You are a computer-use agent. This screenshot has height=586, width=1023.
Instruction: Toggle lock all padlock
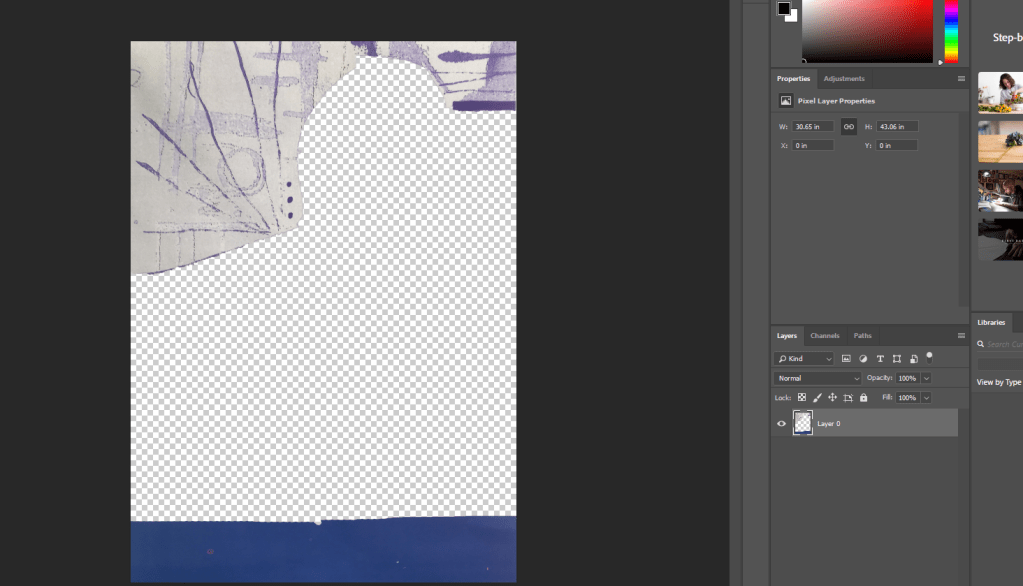point(864,397)
